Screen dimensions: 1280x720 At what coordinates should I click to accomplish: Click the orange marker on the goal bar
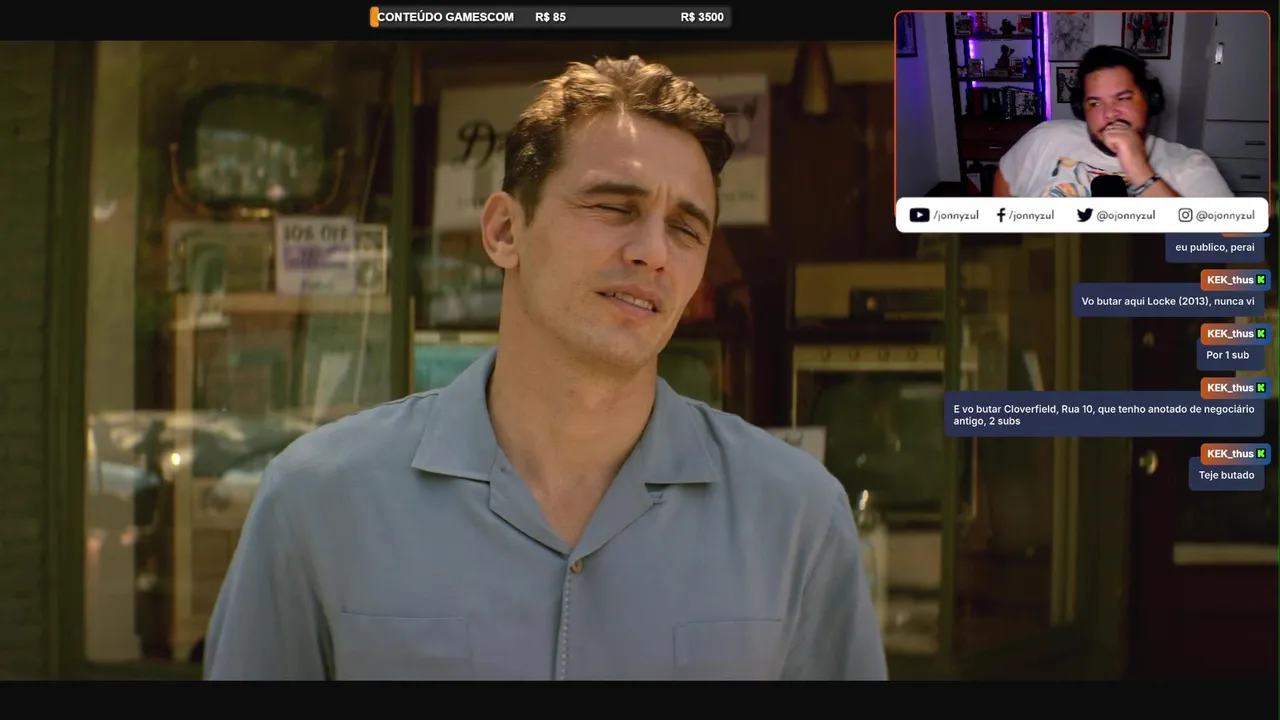pos(374,17)
